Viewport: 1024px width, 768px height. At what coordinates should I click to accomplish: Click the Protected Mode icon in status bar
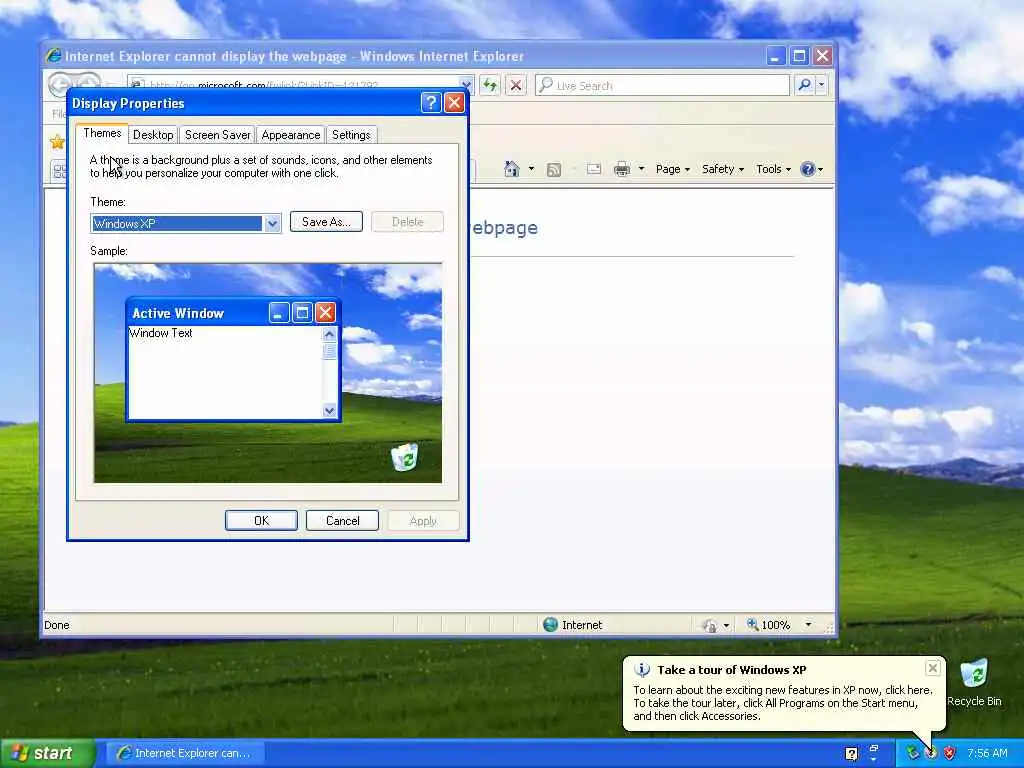[x=709, y=626]
